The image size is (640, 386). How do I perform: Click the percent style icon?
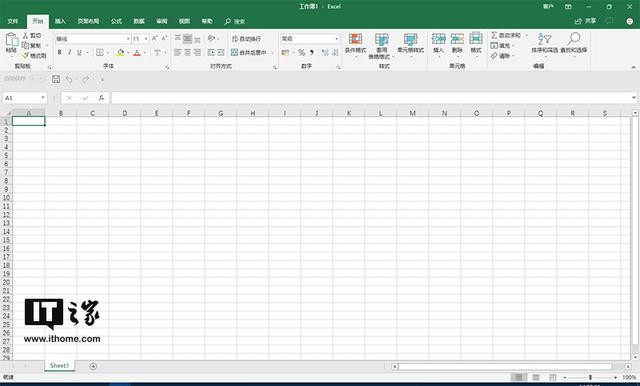coord(301,52)
